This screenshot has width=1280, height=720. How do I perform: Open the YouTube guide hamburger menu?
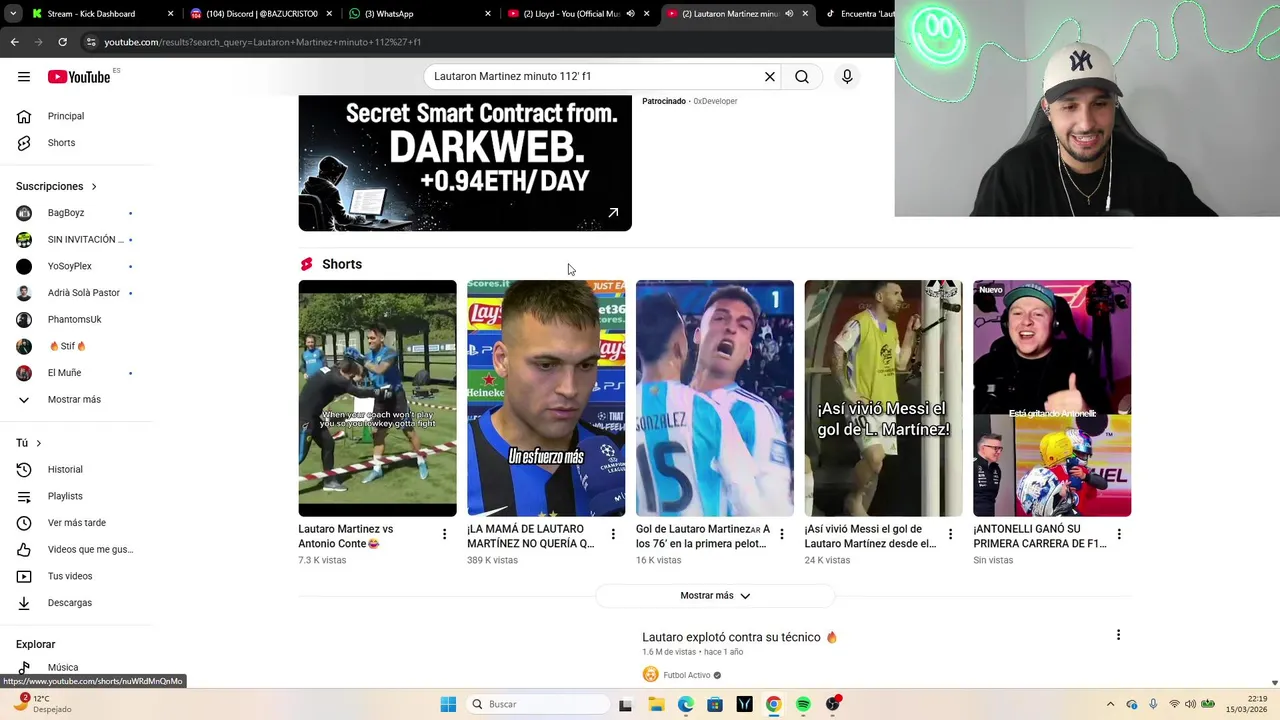(x=24, y=77)
